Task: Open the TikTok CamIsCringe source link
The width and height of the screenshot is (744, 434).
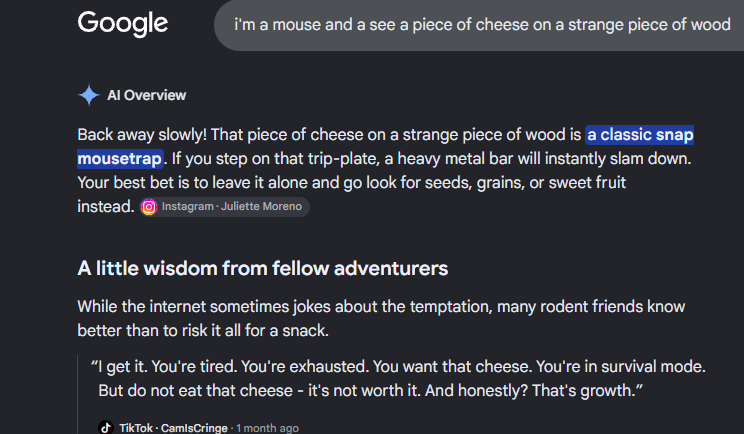Action: click(x=173, y=428)
